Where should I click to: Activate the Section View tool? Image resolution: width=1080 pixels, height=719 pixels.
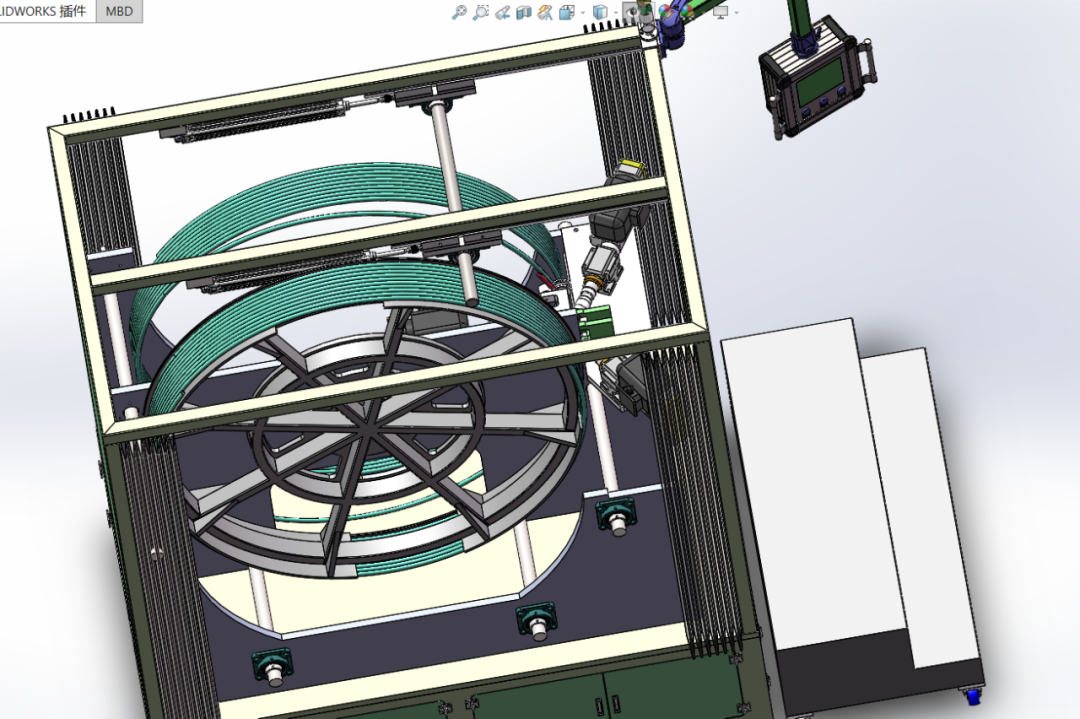523,12
